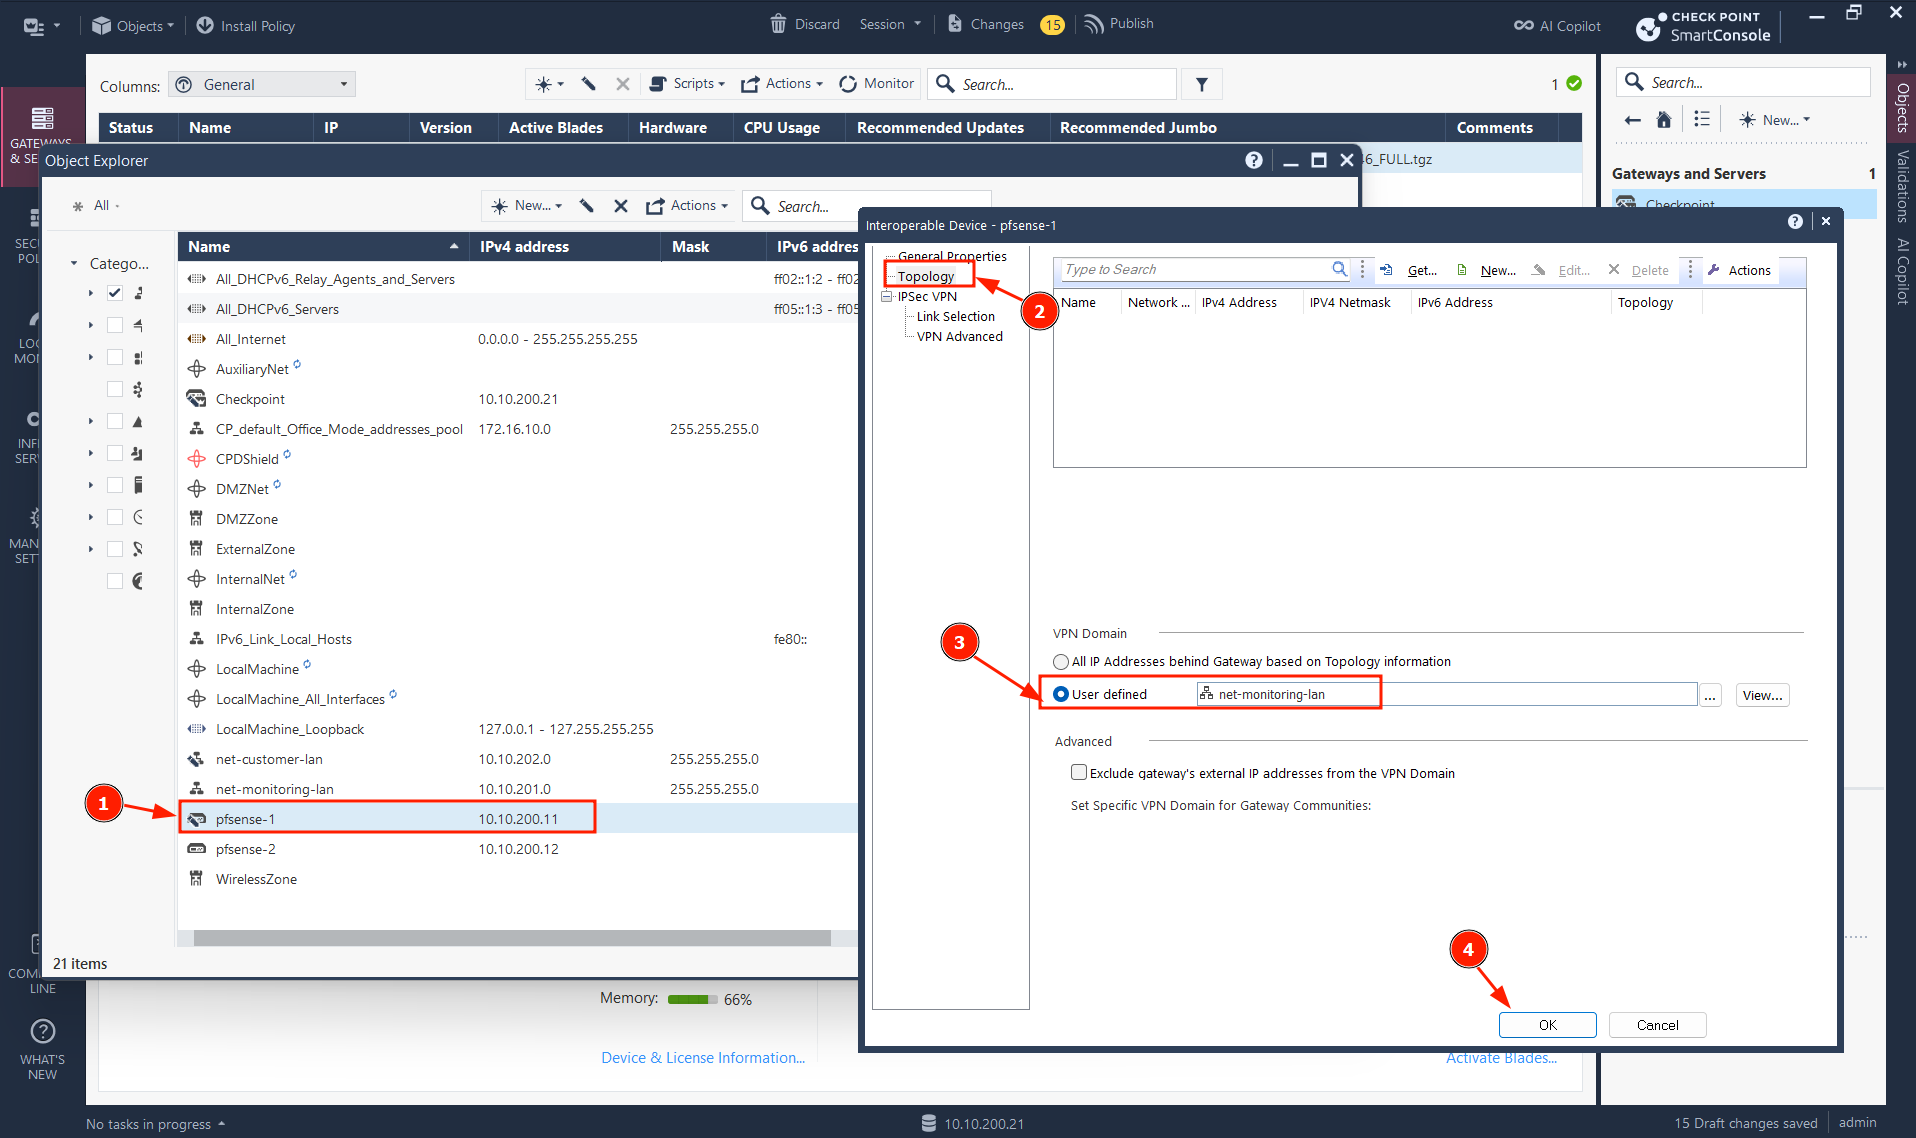The width and height of the screenshot is (1916, 1138).
Task: Collapse the Categories tree in Object Explorer
Action: [74, 263]
